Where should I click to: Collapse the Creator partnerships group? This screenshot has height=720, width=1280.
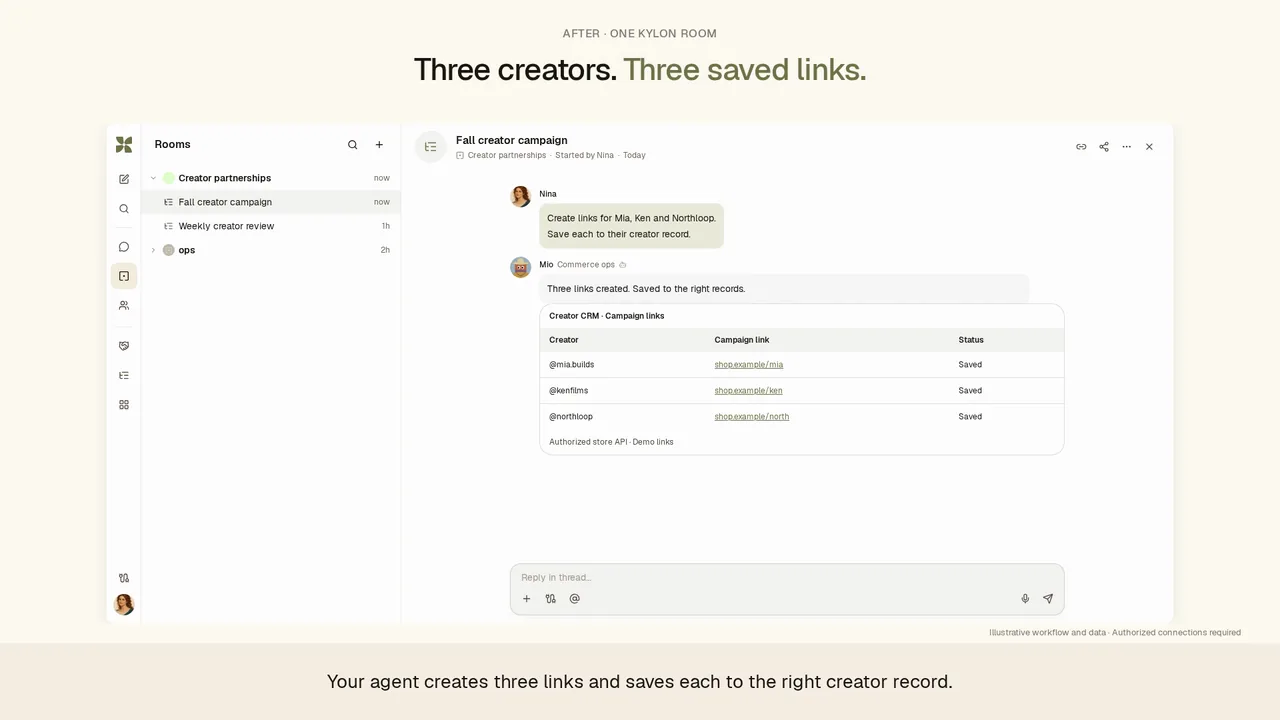(x=153, y=178)
